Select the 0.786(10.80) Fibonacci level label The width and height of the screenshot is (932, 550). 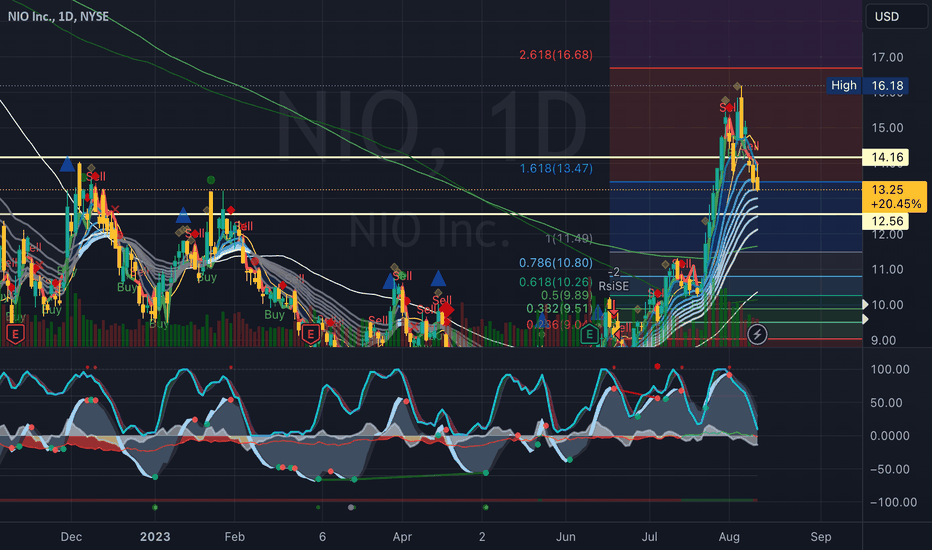pyautogui.click(x=556, y=263)
